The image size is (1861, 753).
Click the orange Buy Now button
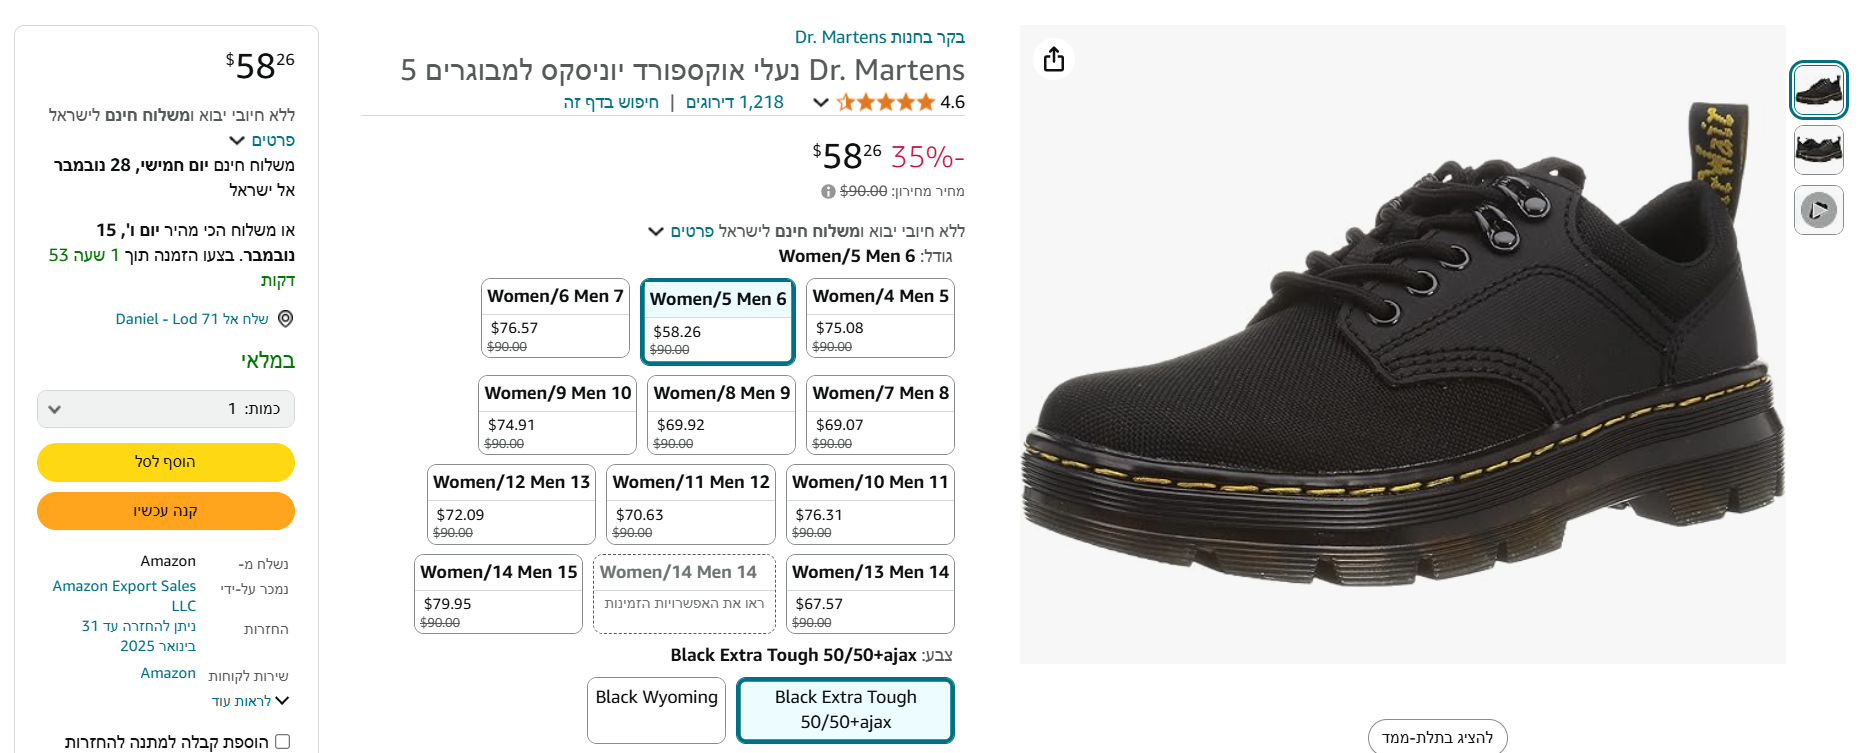(166, 511)
